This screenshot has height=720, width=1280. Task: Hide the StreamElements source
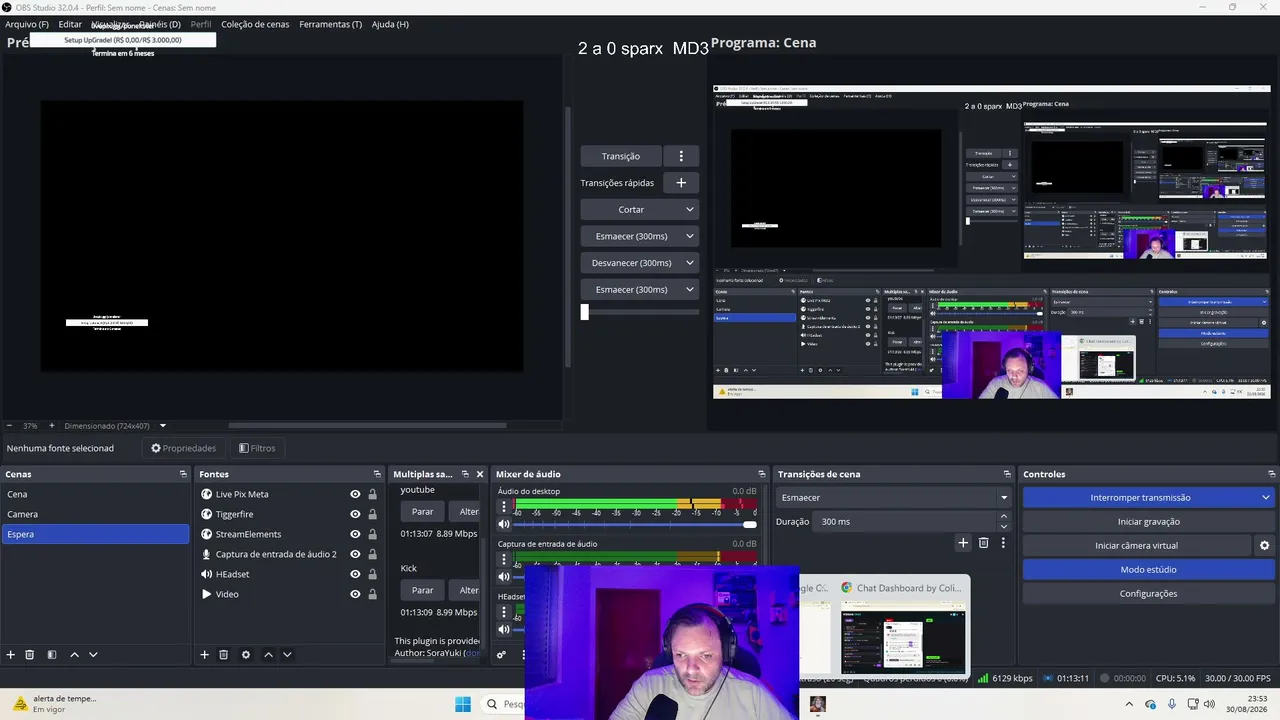pos(355,534)
